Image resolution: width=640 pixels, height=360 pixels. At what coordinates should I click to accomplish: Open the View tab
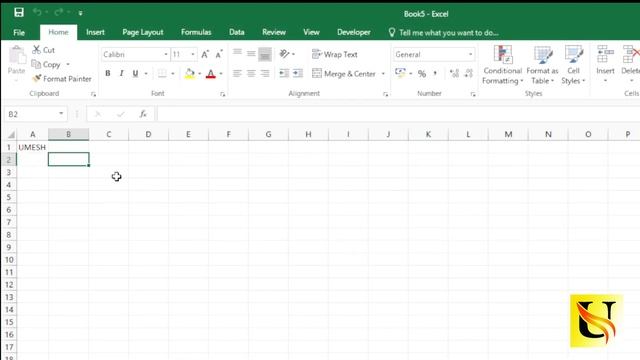pyautogui.click(x=311, y=32)
